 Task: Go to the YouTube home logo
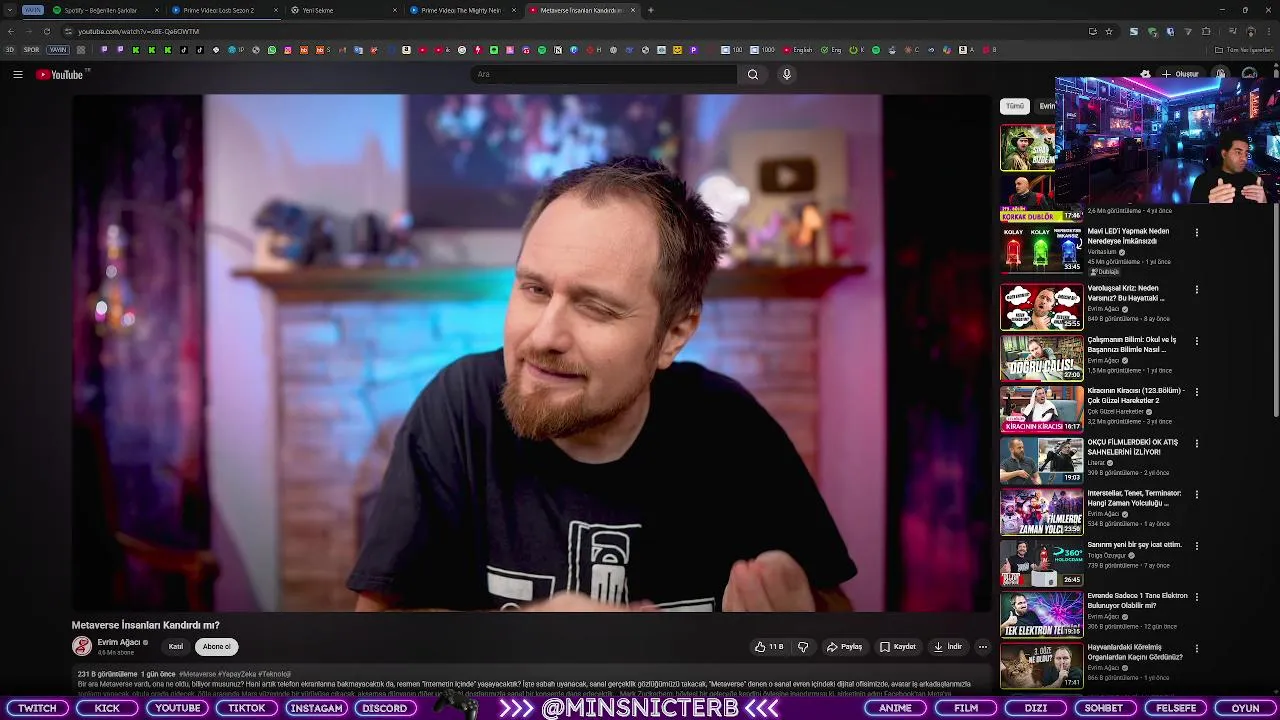tap(60, 74)
